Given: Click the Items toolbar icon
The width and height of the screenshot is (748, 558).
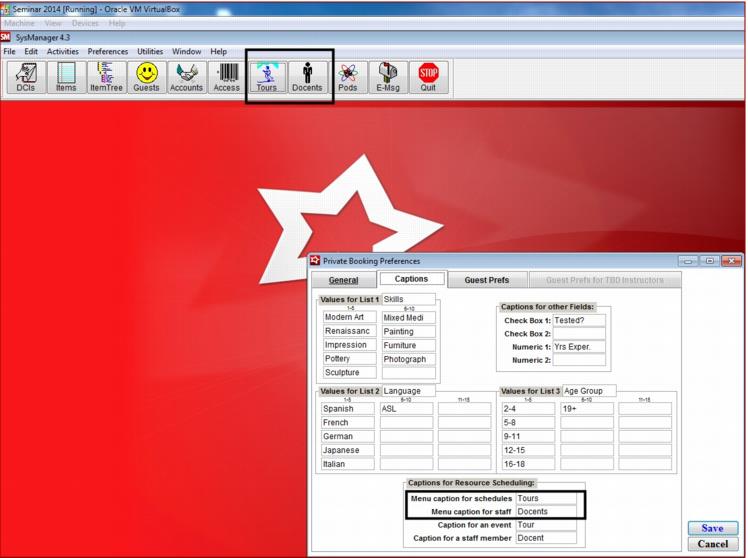Looking at the screenshot, I should (66, 77).
